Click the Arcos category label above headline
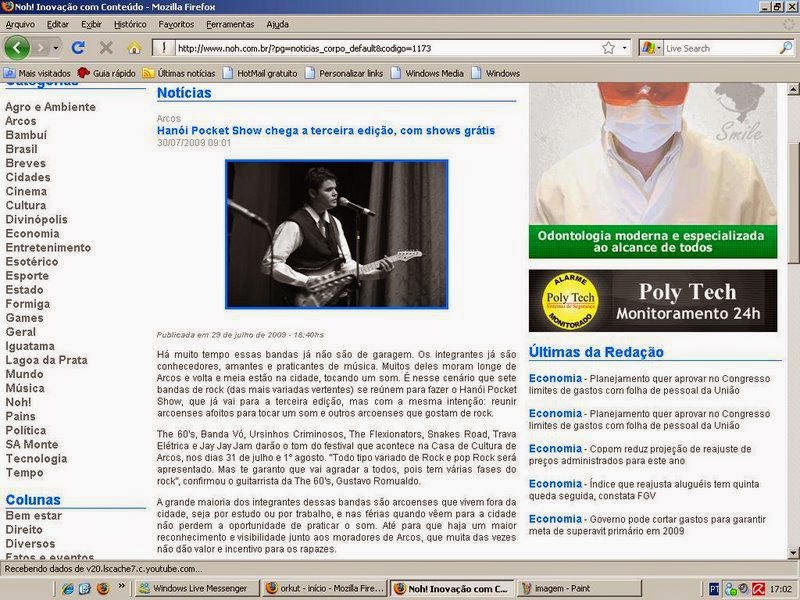 click(169, 118)
